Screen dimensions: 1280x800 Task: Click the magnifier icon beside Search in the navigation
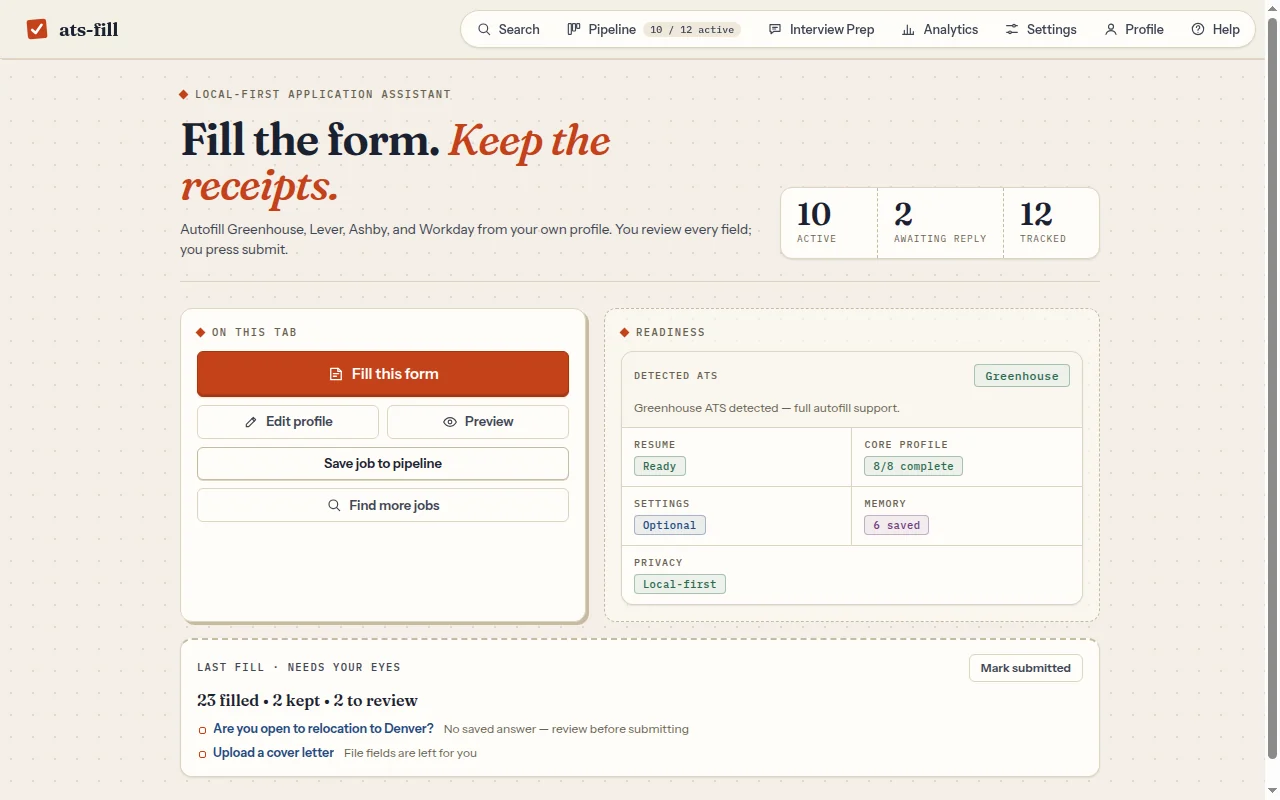(484, 30)
